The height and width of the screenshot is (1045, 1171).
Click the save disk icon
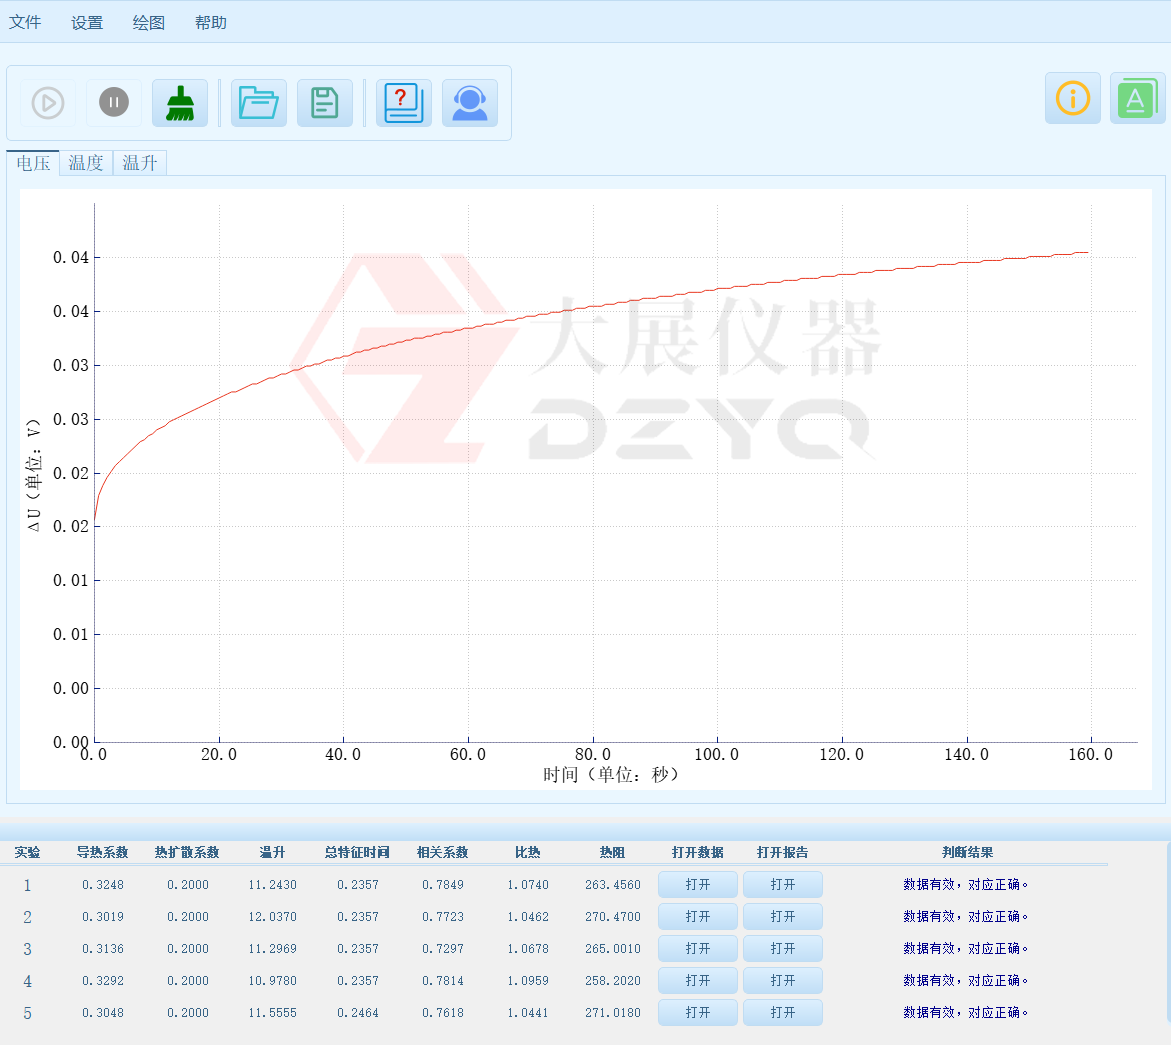pyautogui.click(x=325, y=103)
